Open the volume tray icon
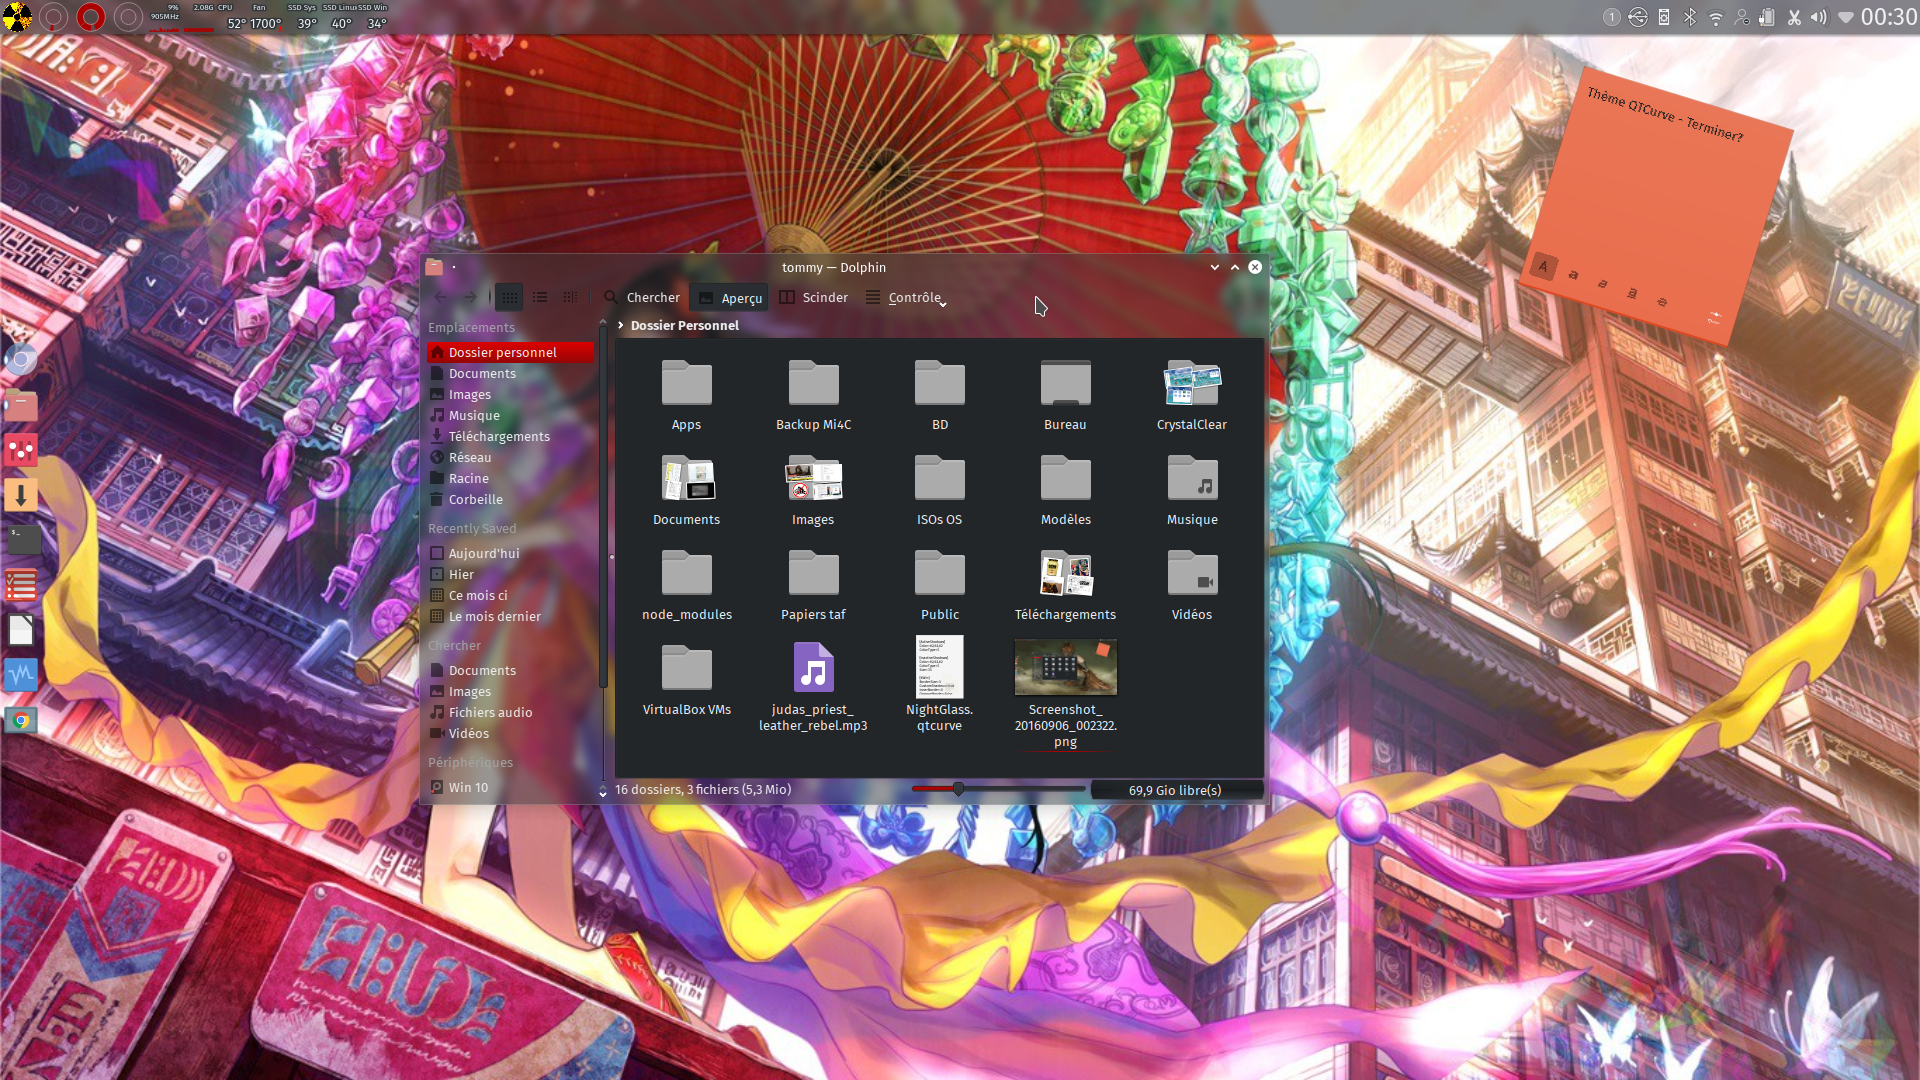The image size is (1920, 1080). (x=1818, y=17)
